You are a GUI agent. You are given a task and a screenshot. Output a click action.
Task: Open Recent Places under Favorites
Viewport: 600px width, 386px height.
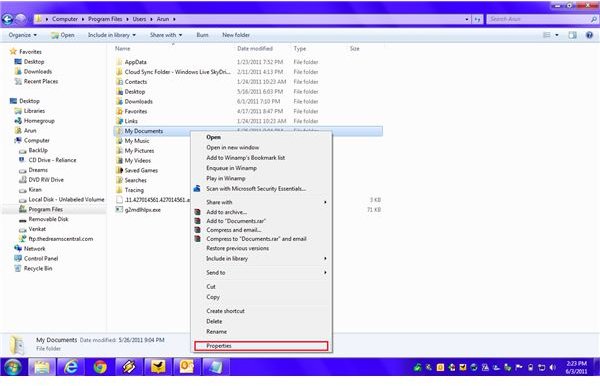[41, 81]
